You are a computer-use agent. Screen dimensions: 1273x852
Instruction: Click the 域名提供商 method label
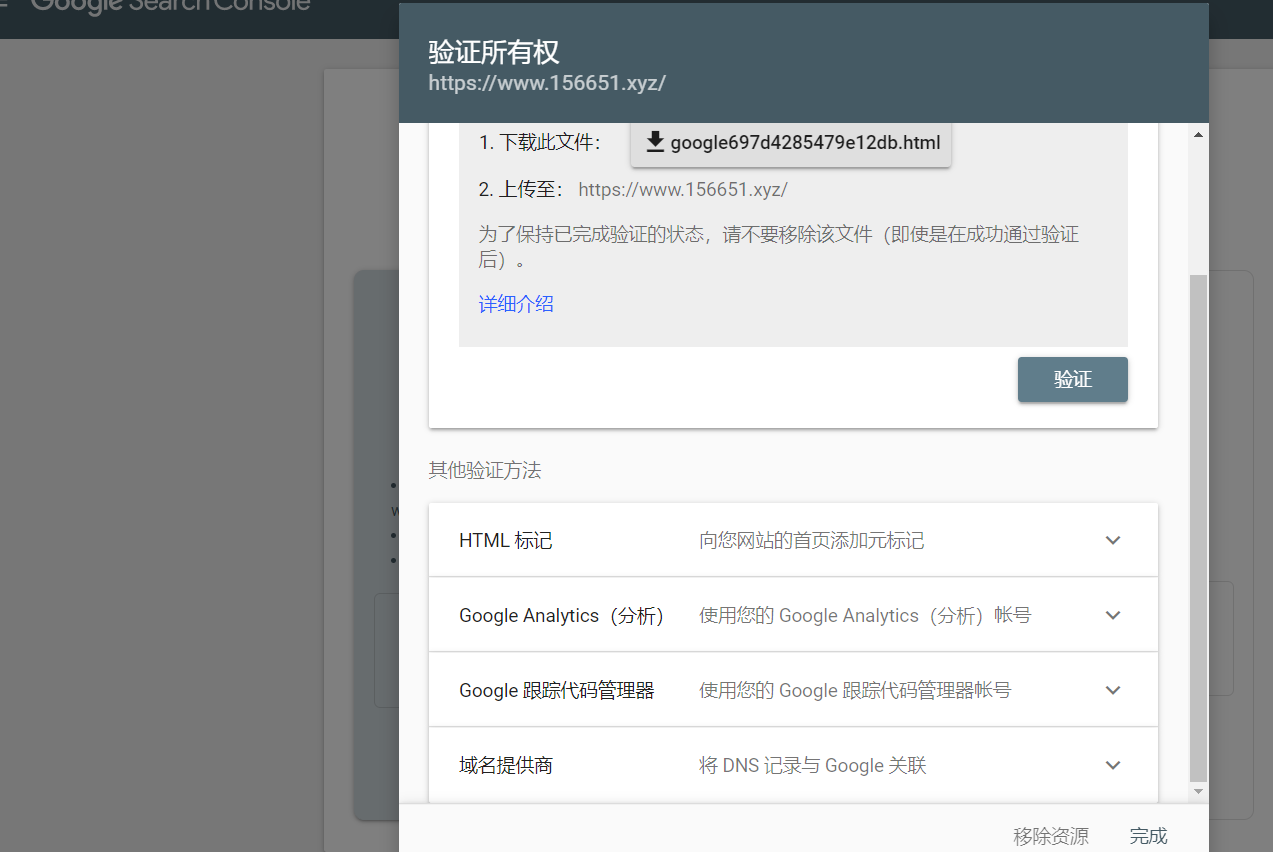506,766
